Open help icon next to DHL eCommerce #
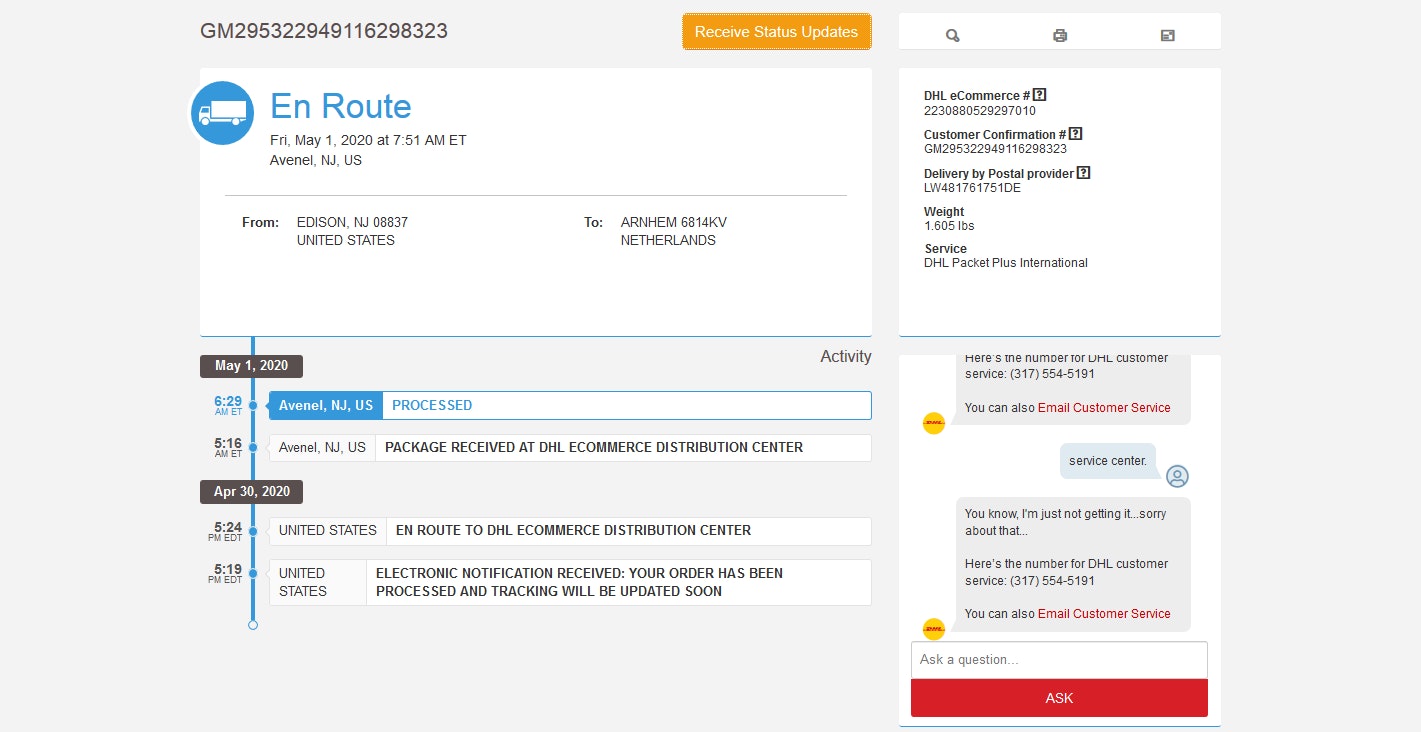Image resolution: width=1421 pixels, height=732 pixels. [x=1040, y=95]
